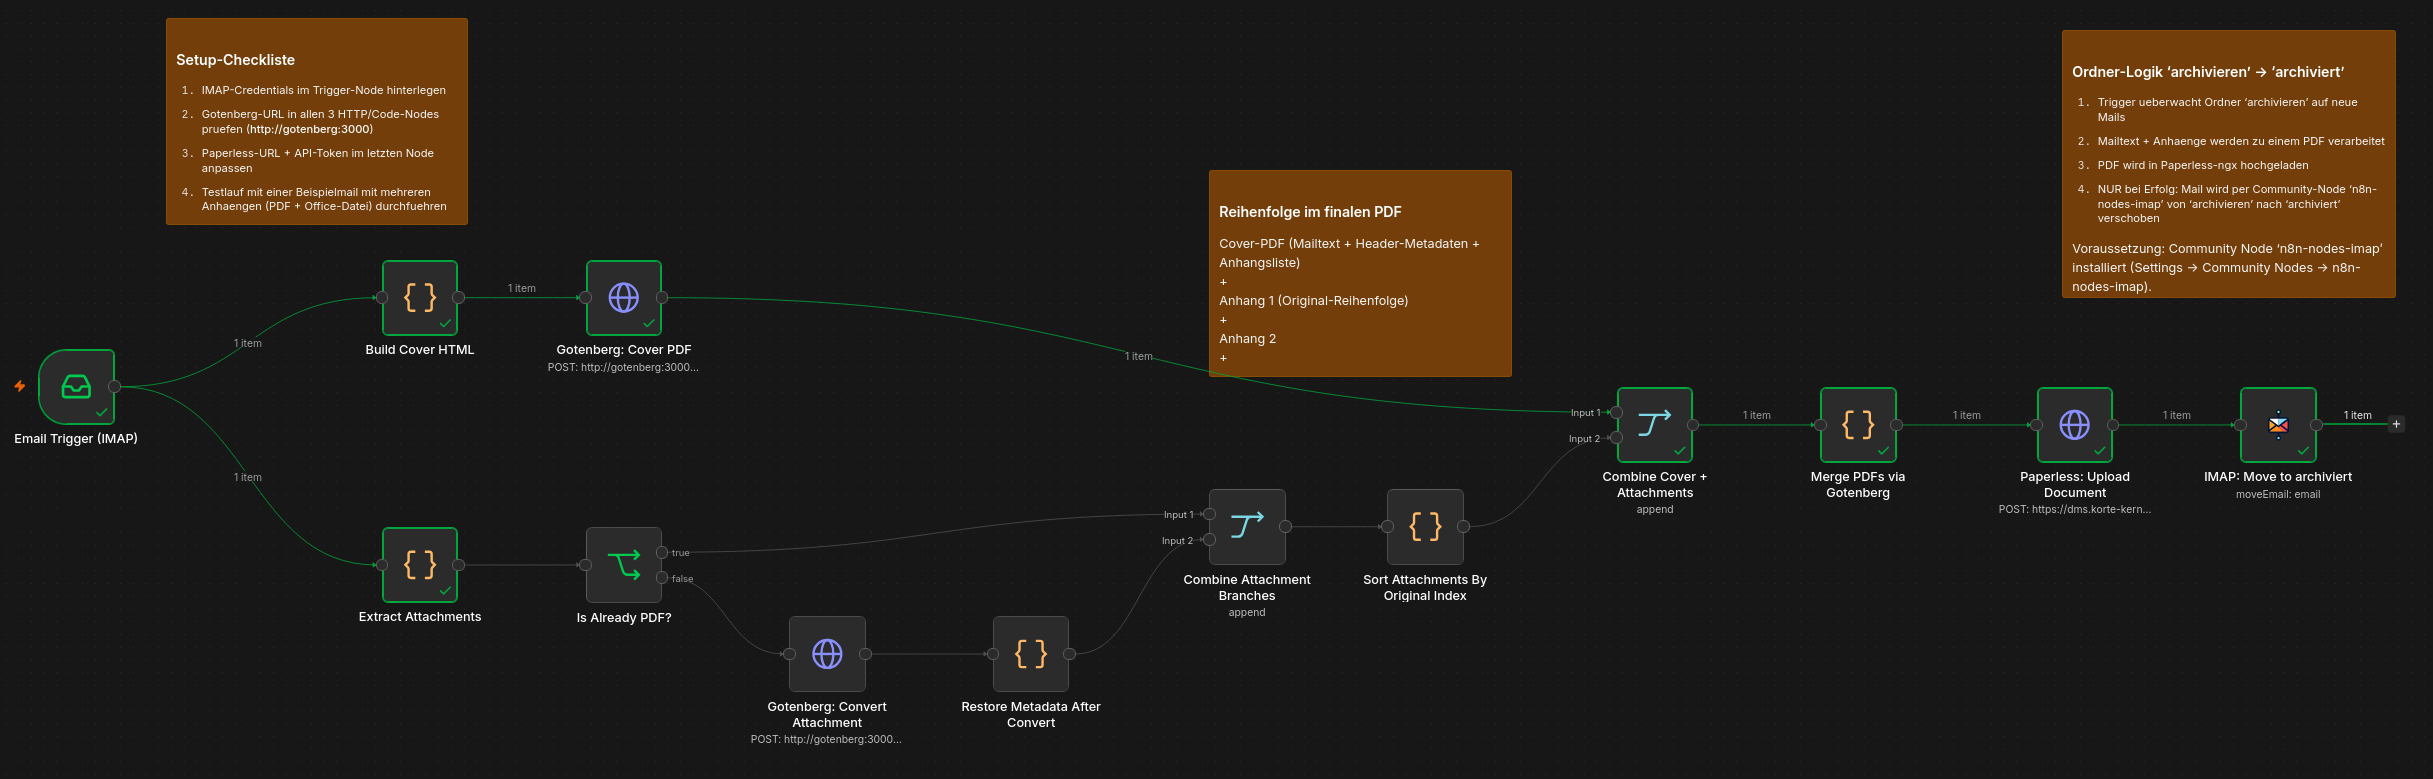Viewport: 2433px width, 779px height.
Task: Open Restore Metadata After Convert node
Action: coord(1031,654)
